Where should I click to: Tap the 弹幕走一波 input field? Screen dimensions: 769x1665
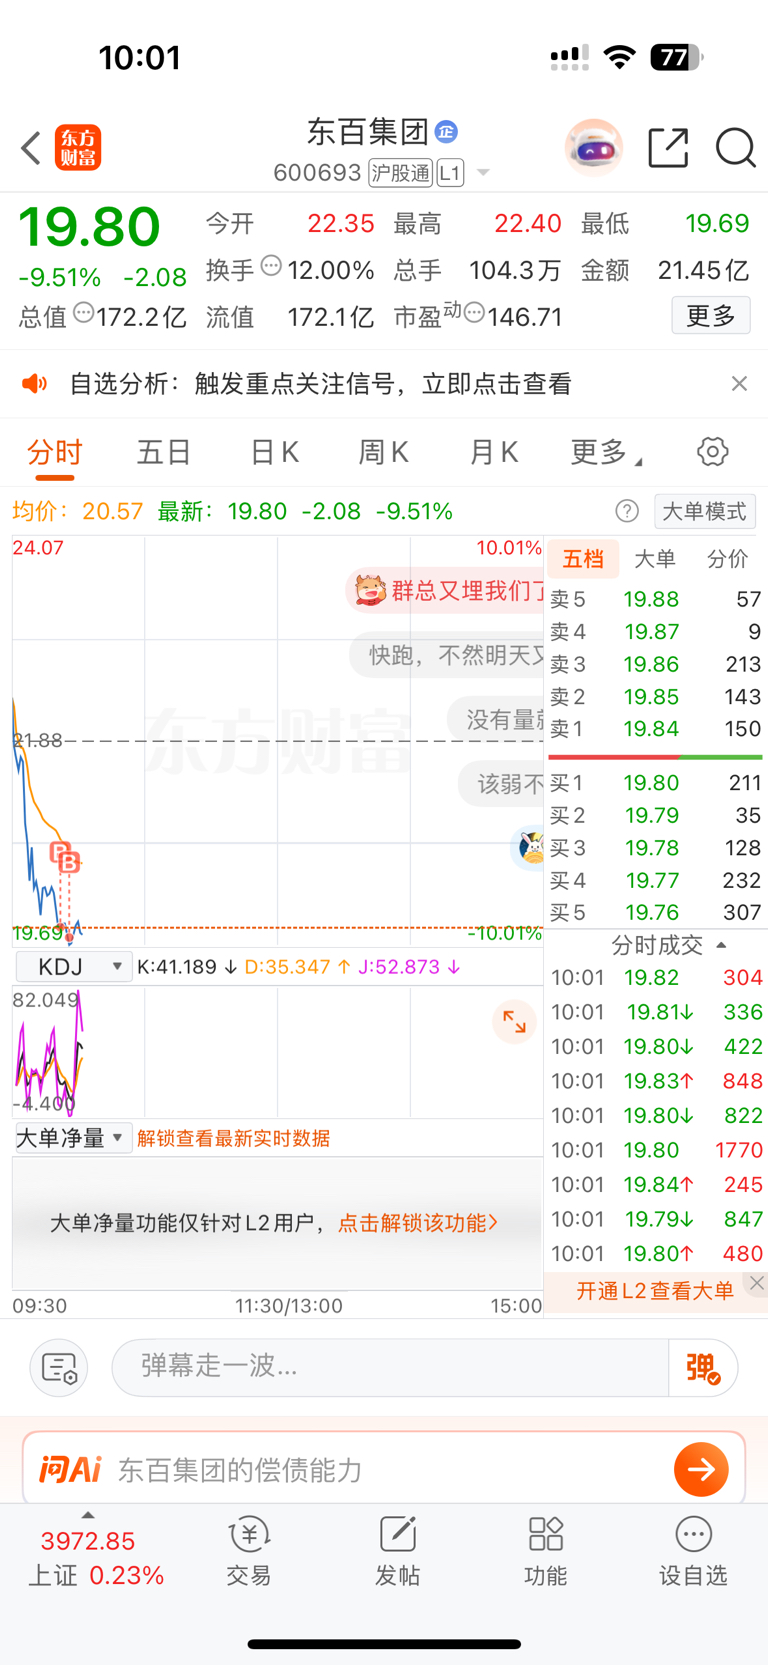point(390,1367)
